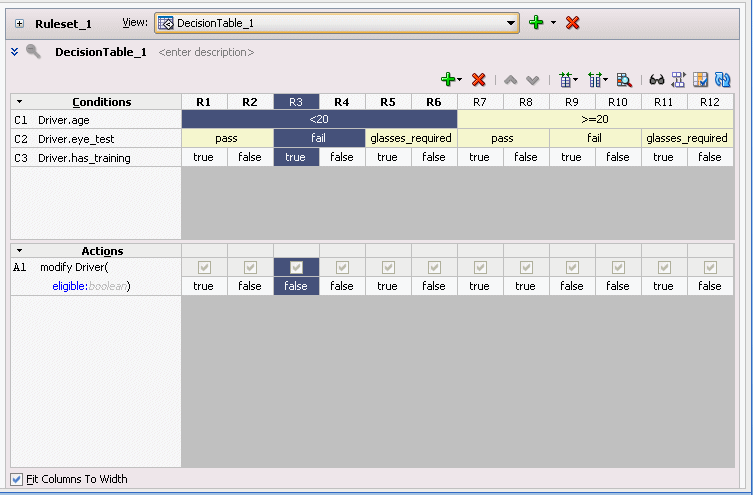Click 'glasses_required' cell under R11-R12

[x=687, y=138]
